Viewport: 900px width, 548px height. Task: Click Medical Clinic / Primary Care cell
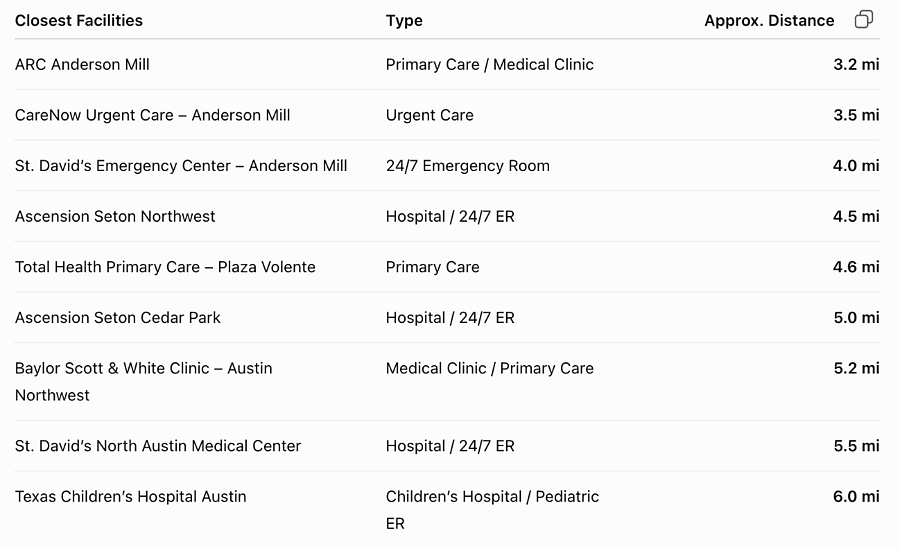pos(490,368)
